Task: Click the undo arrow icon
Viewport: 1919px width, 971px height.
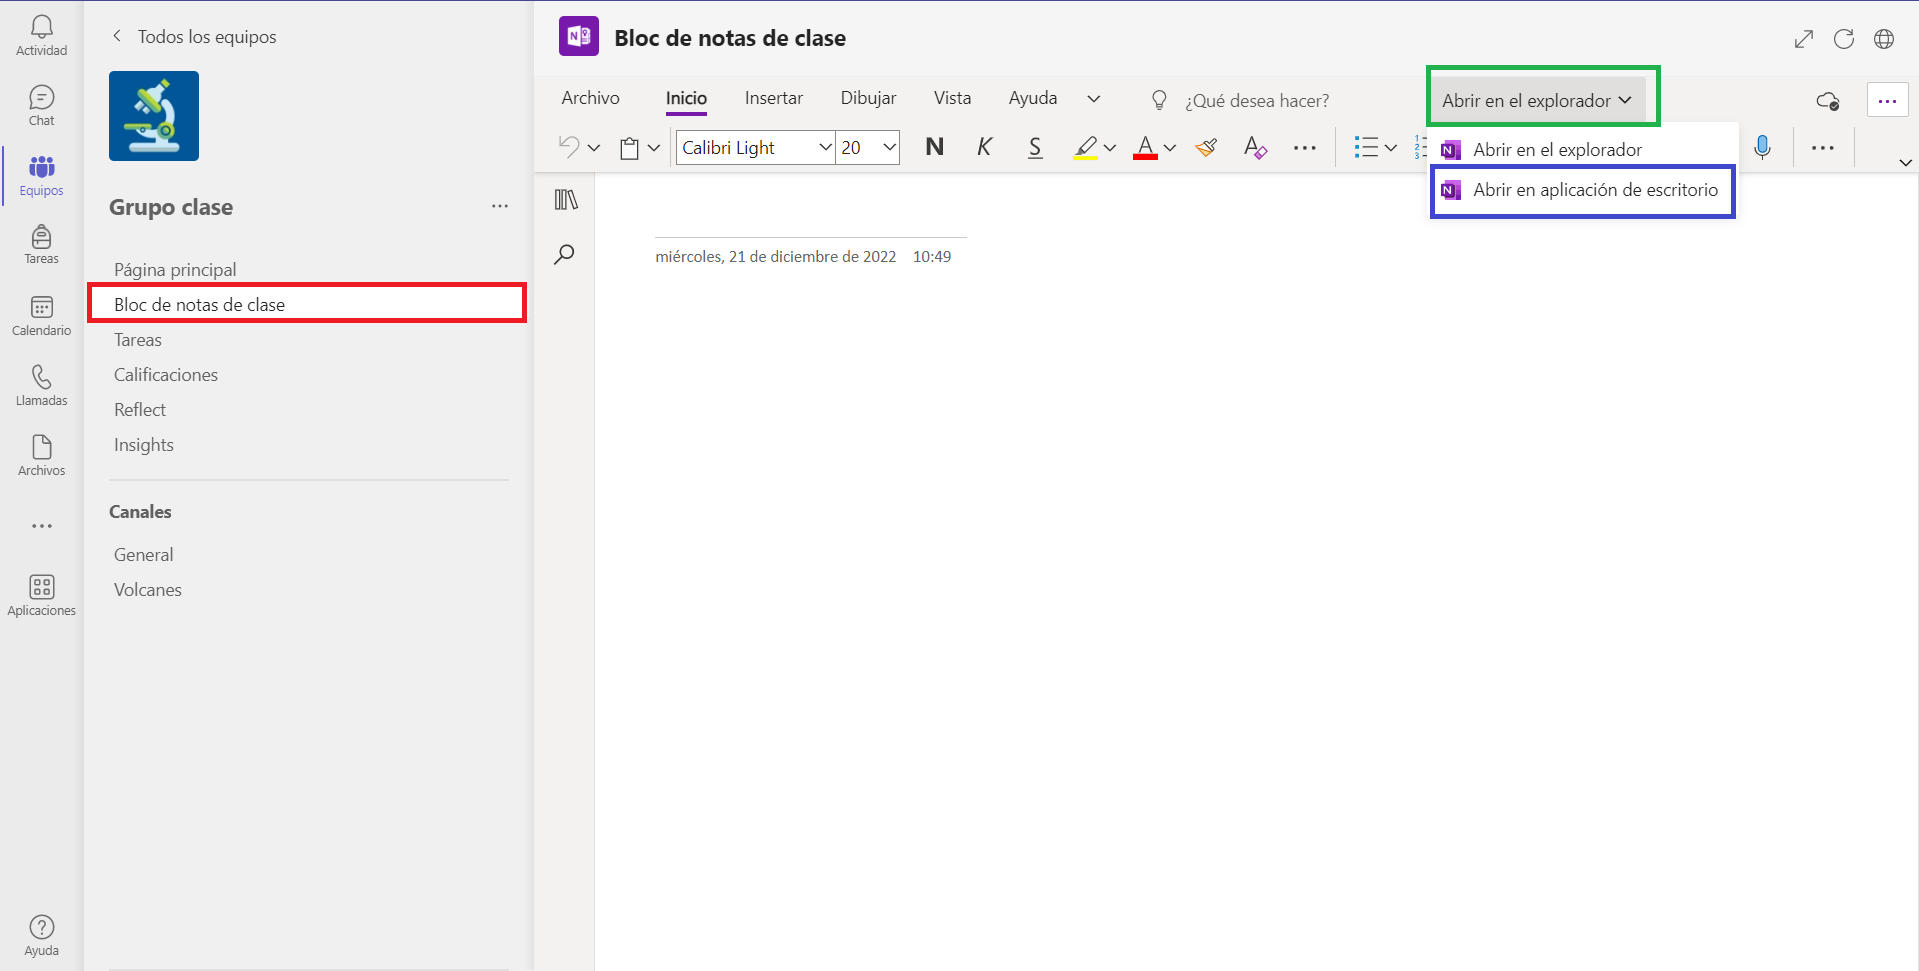Action: click(568, 147)
